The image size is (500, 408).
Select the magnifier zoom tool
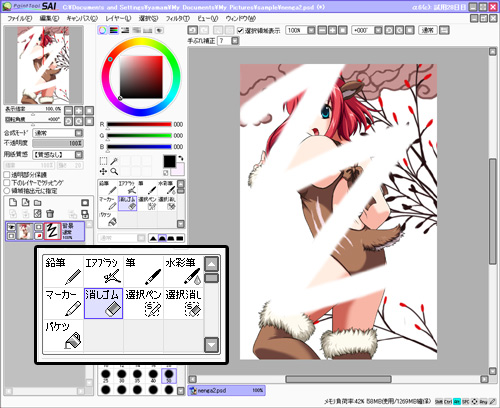click(x=114, y=172)
